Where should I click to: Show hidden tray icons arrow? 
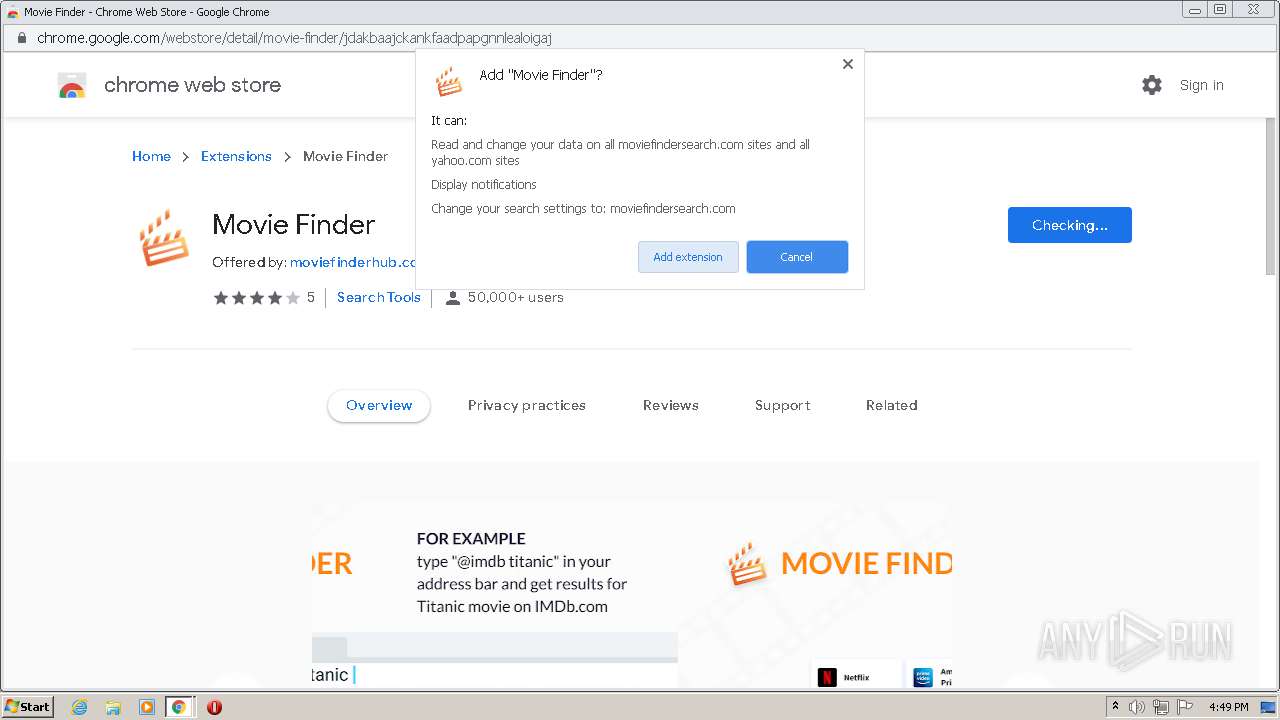pyautogui.click(x=1115, y=706)
